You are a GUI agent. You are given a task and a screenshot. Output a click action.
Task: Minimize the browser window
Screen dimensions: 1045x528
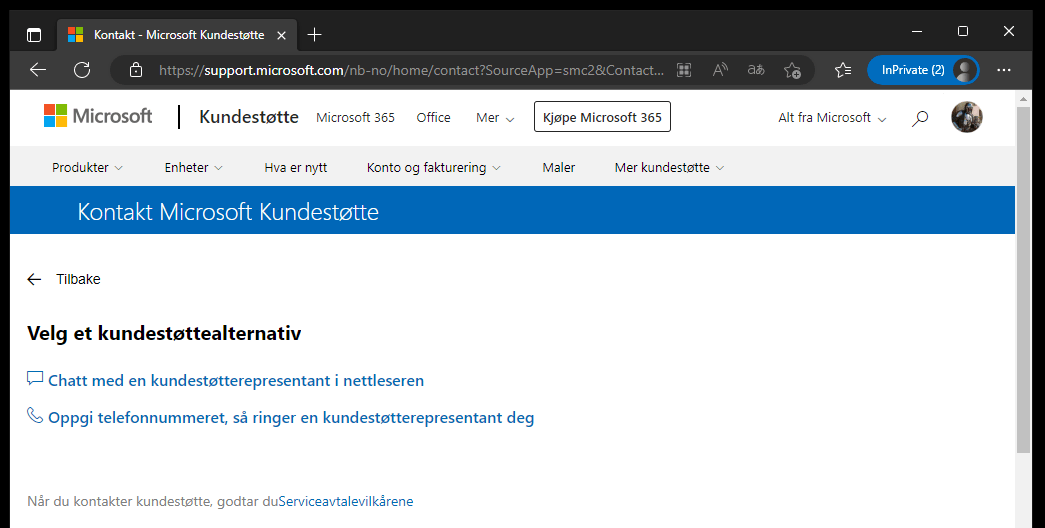pyautogui.click(x=917, y=31)
